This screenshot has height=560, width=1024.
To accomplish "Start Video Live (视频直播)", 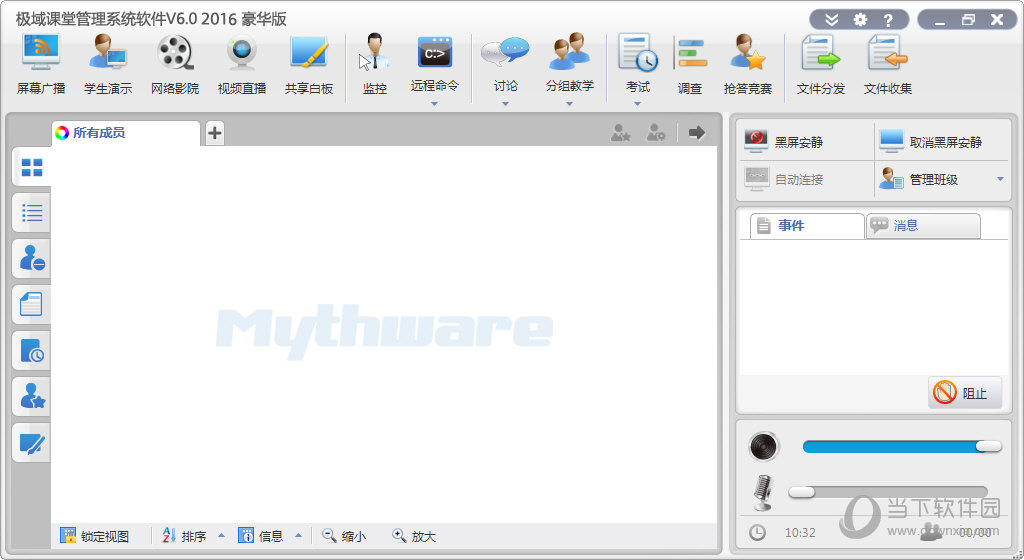I will click(x=242, y=65).
